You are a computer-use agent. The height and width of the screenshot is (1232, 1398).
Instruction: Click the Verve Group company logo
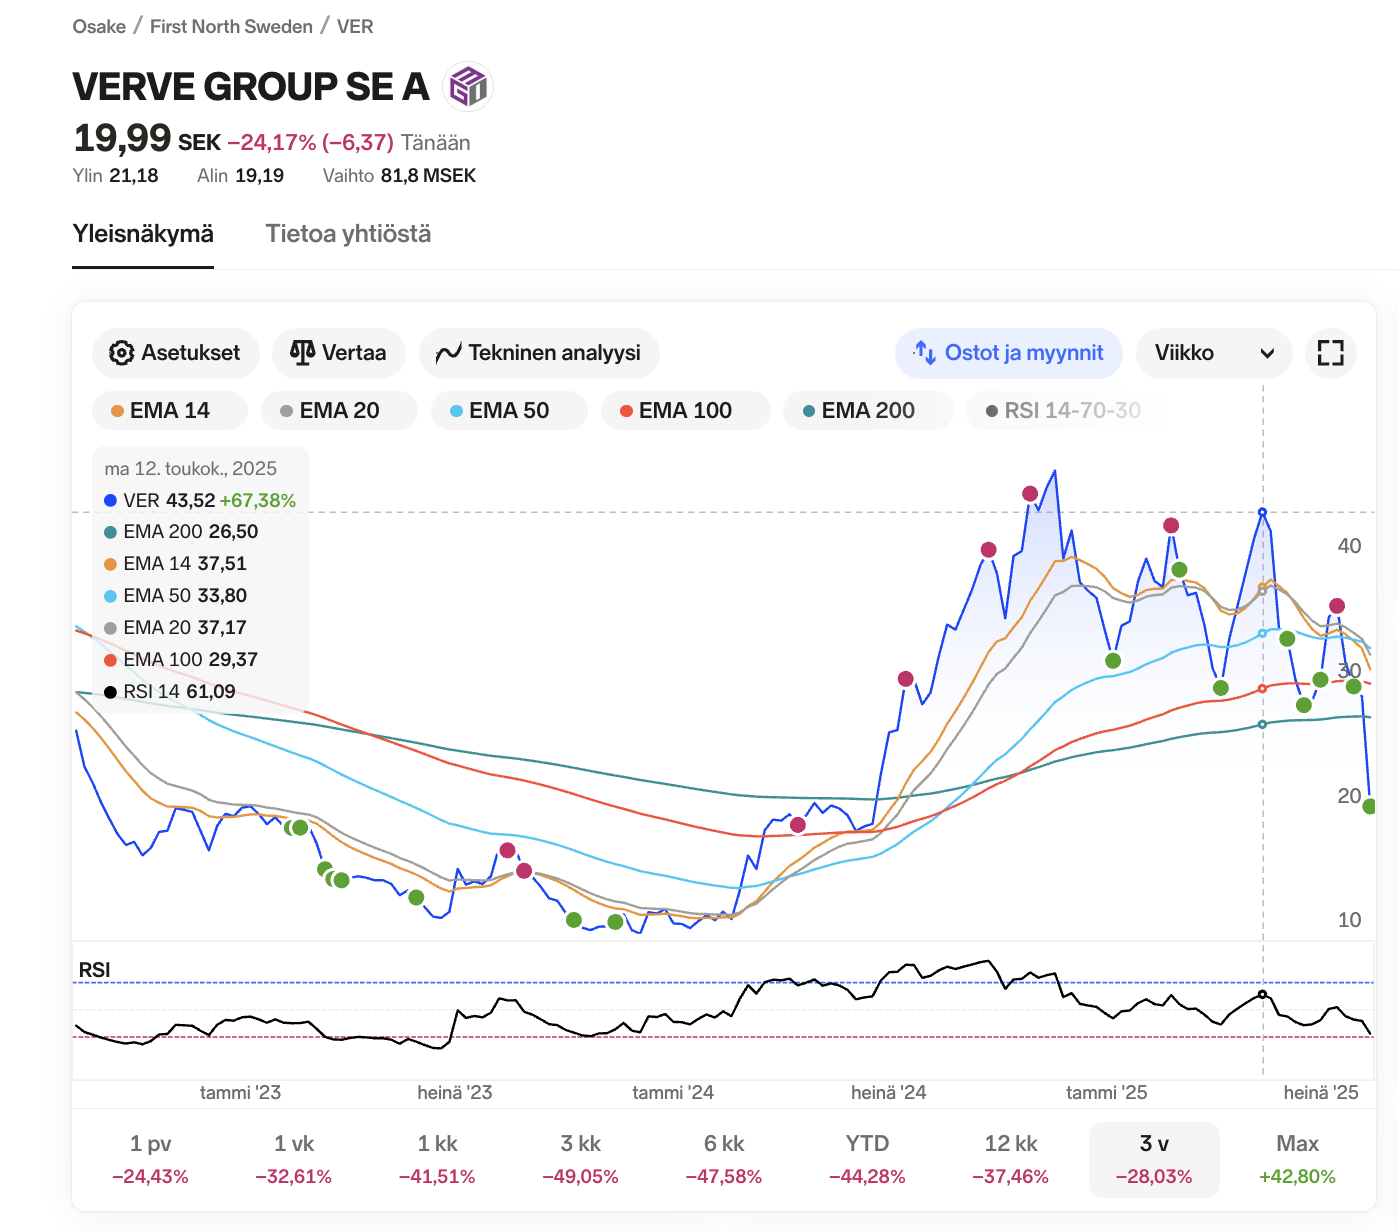[468, 86]
